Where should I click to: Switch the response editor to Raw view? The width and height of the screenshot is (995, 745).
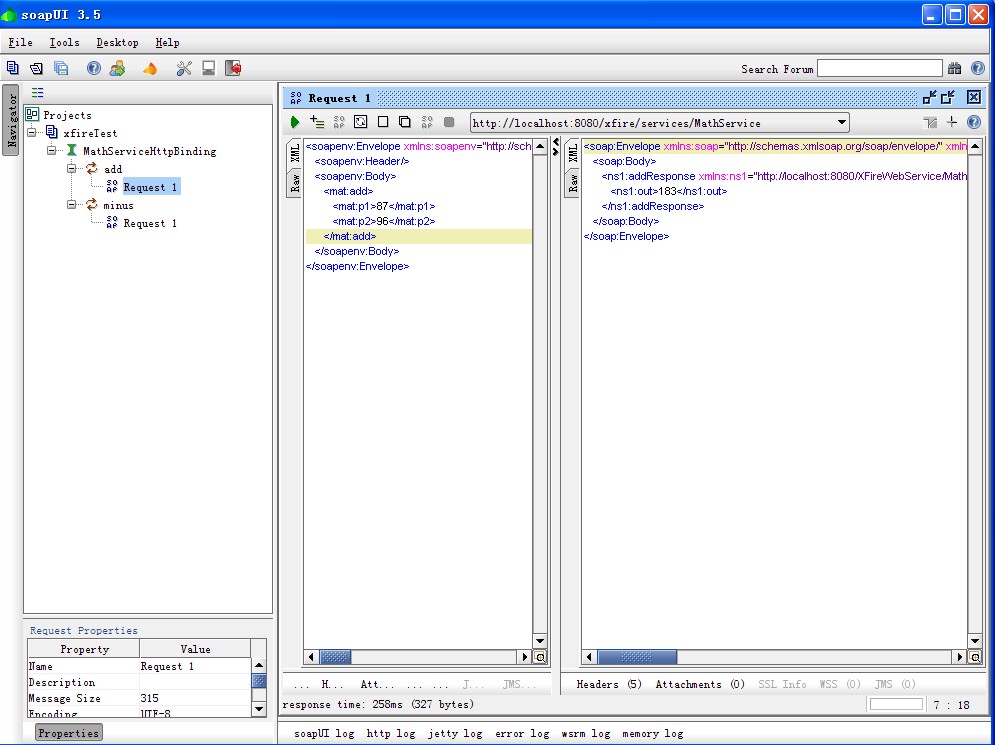(x=573, y=182)
